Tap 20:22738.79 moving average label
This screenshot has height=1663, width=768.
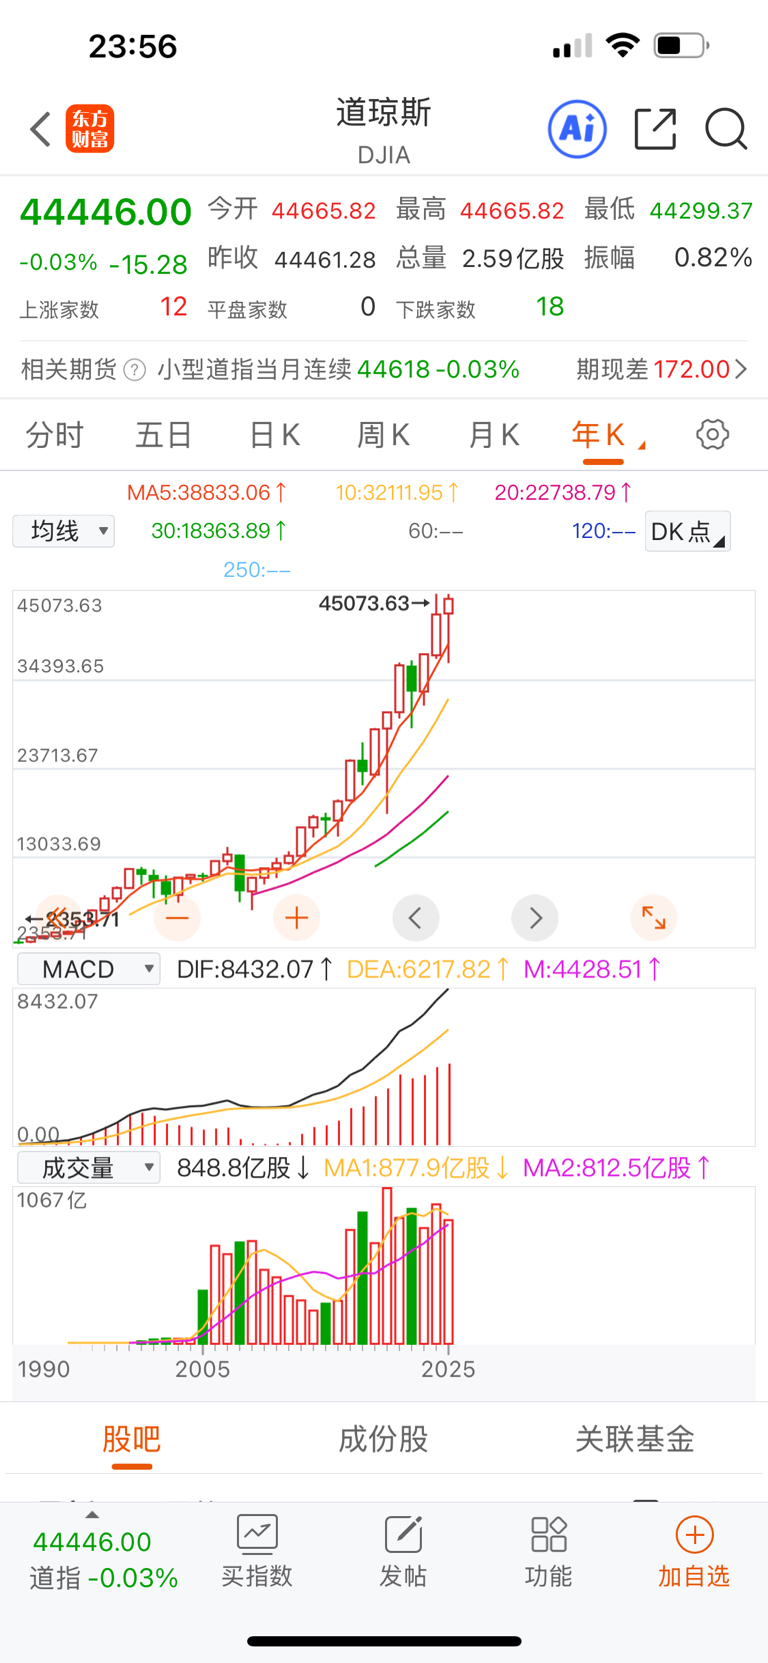tap(563, 492)
